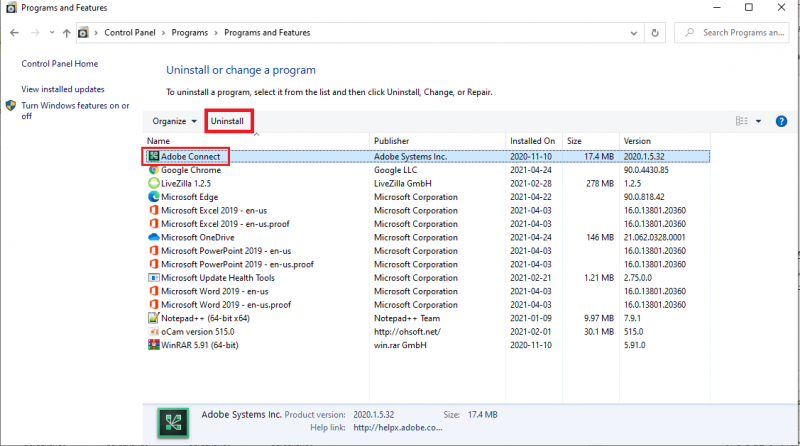Open Control Panel Home link
The width and height of the screenshot is (800, 446).
tap(60, 64)
